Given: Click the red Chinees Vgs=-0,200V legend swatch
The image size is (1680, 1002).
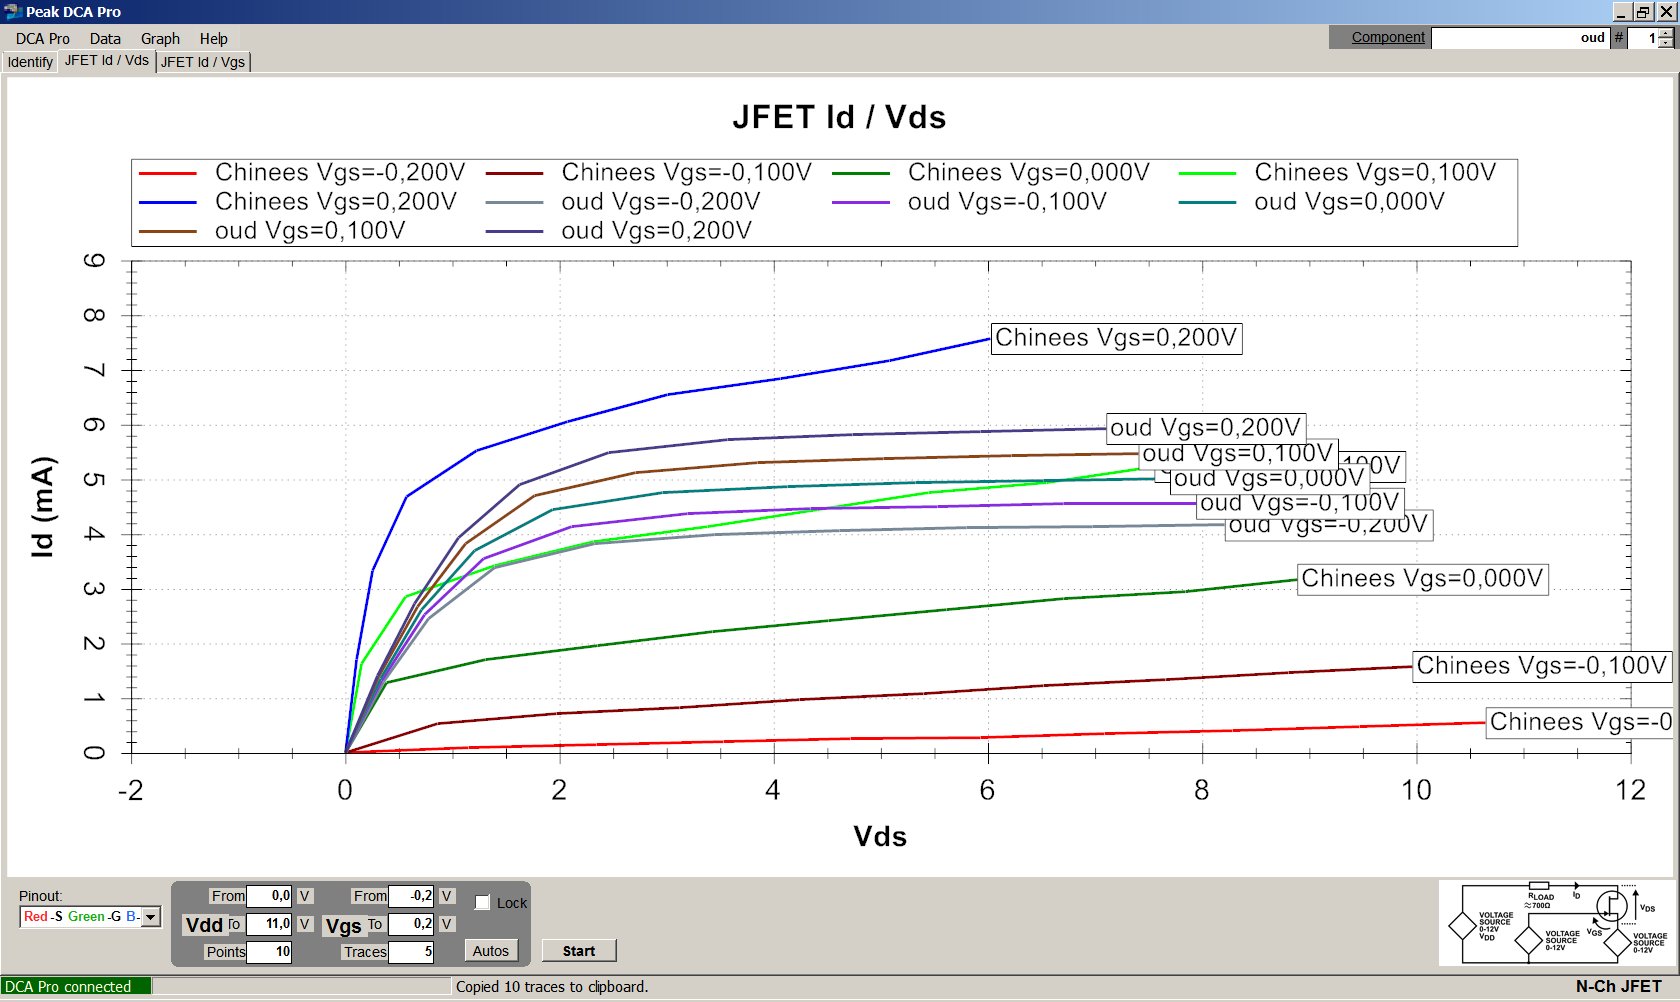Looking at the screenshot, I should click(x=167, y=174).
